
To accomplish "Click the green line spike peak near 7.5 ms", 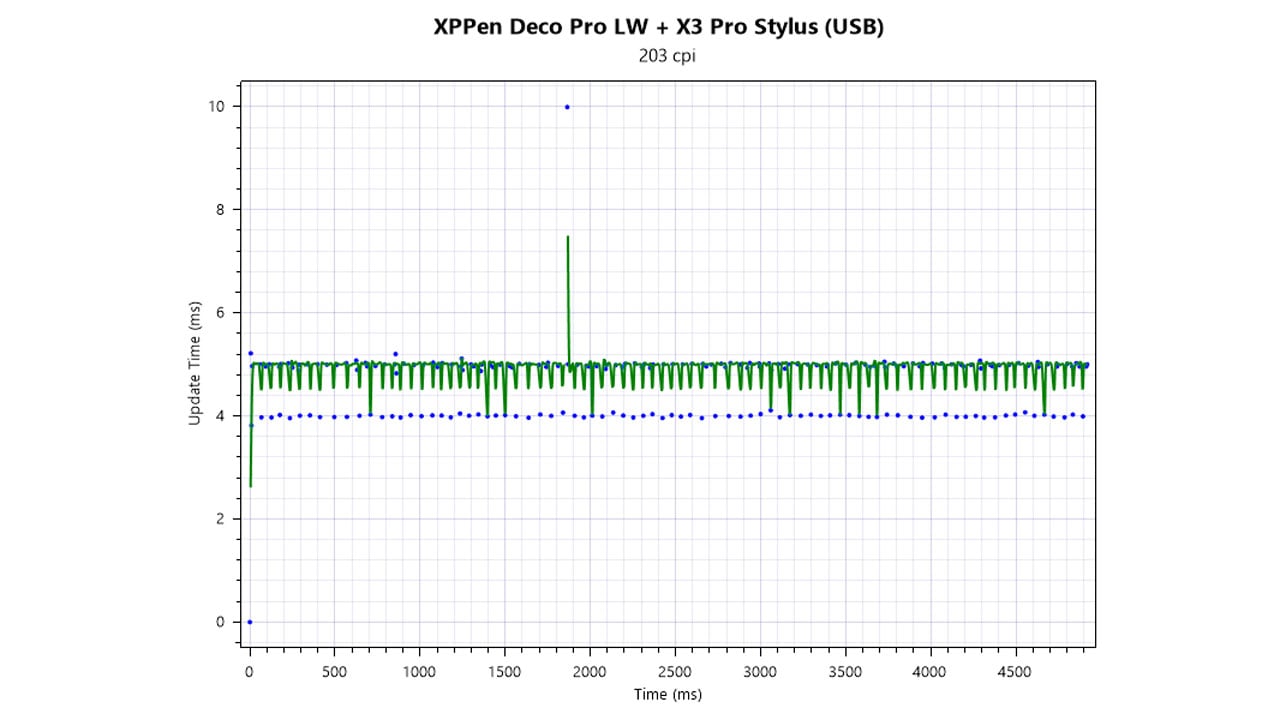I will click(x=567, y=237).
